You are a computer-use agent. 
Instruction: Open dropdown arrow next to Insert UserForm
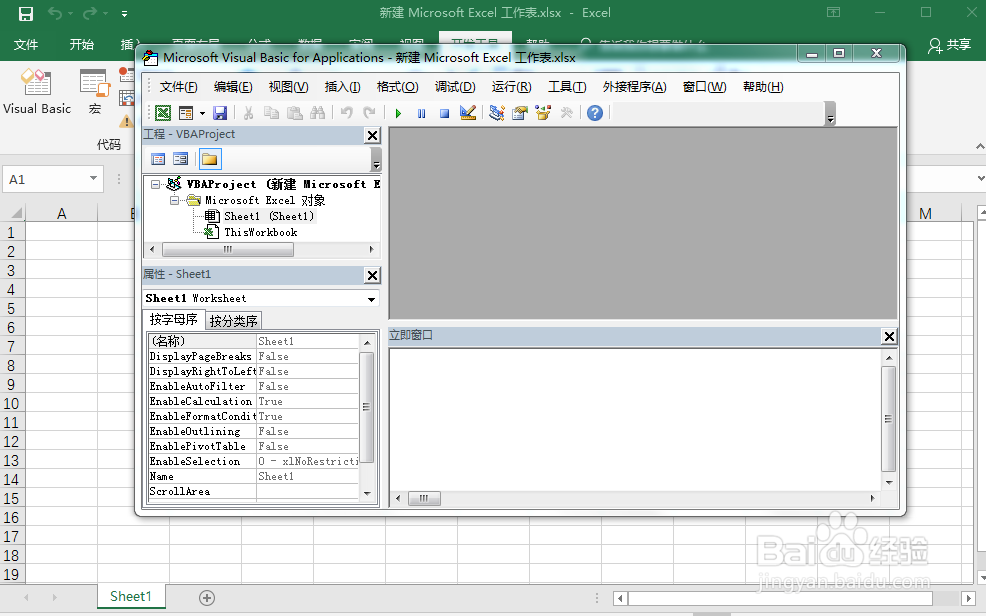point(202,114)
